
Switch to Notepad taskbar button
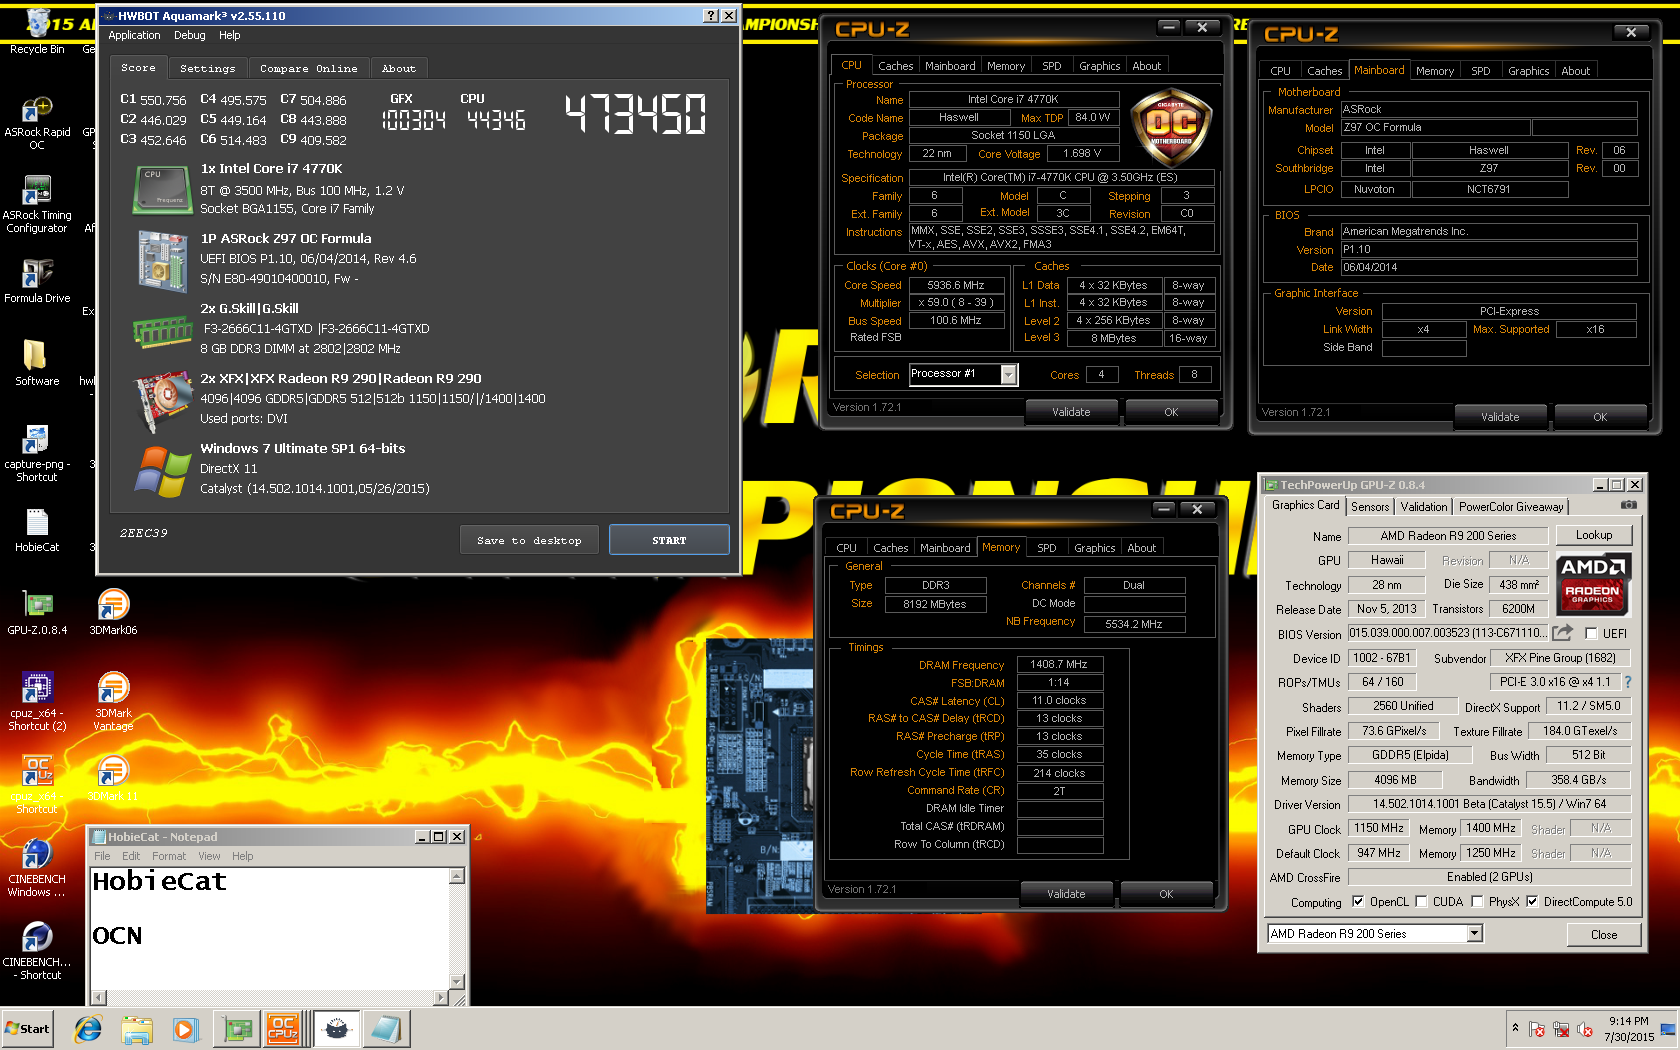click(x=385, y=1029)
